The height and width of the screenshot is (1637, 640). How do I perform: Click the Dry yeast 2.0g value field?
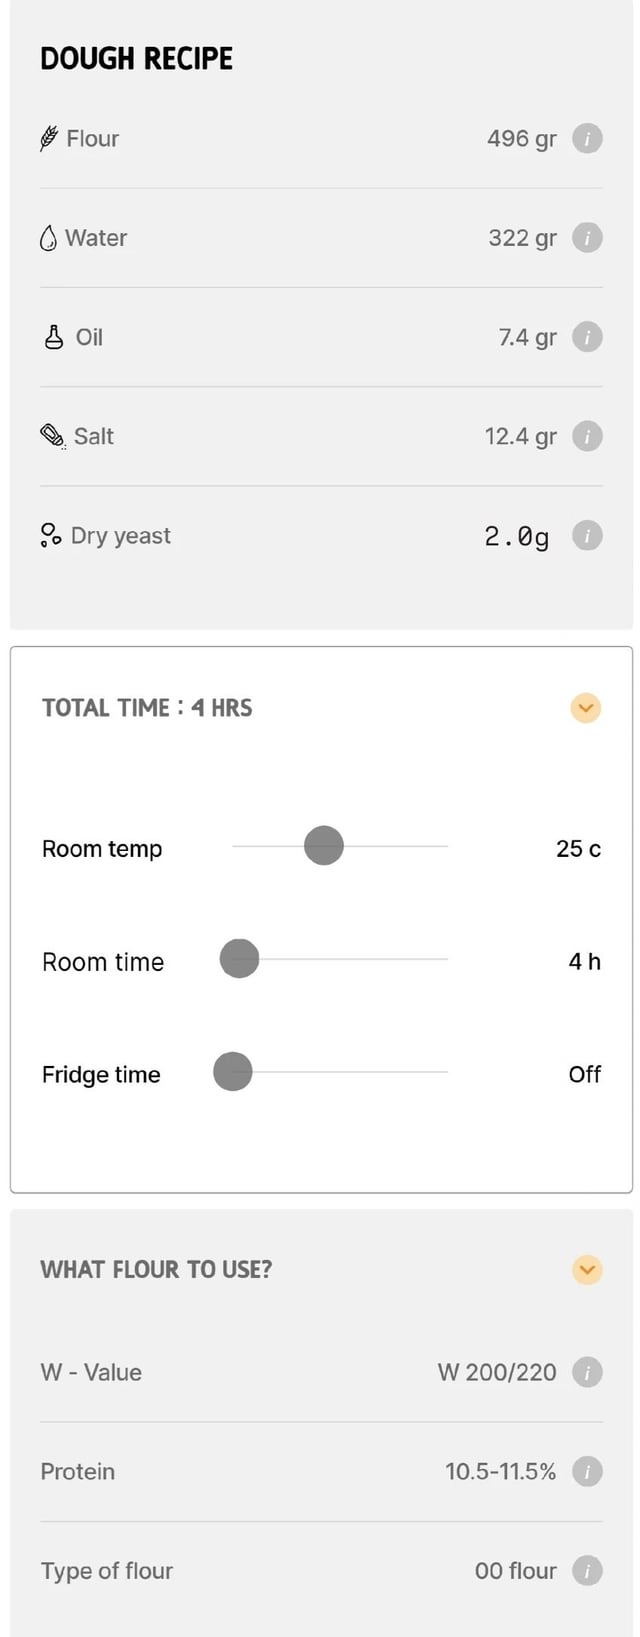coord(516,537)
